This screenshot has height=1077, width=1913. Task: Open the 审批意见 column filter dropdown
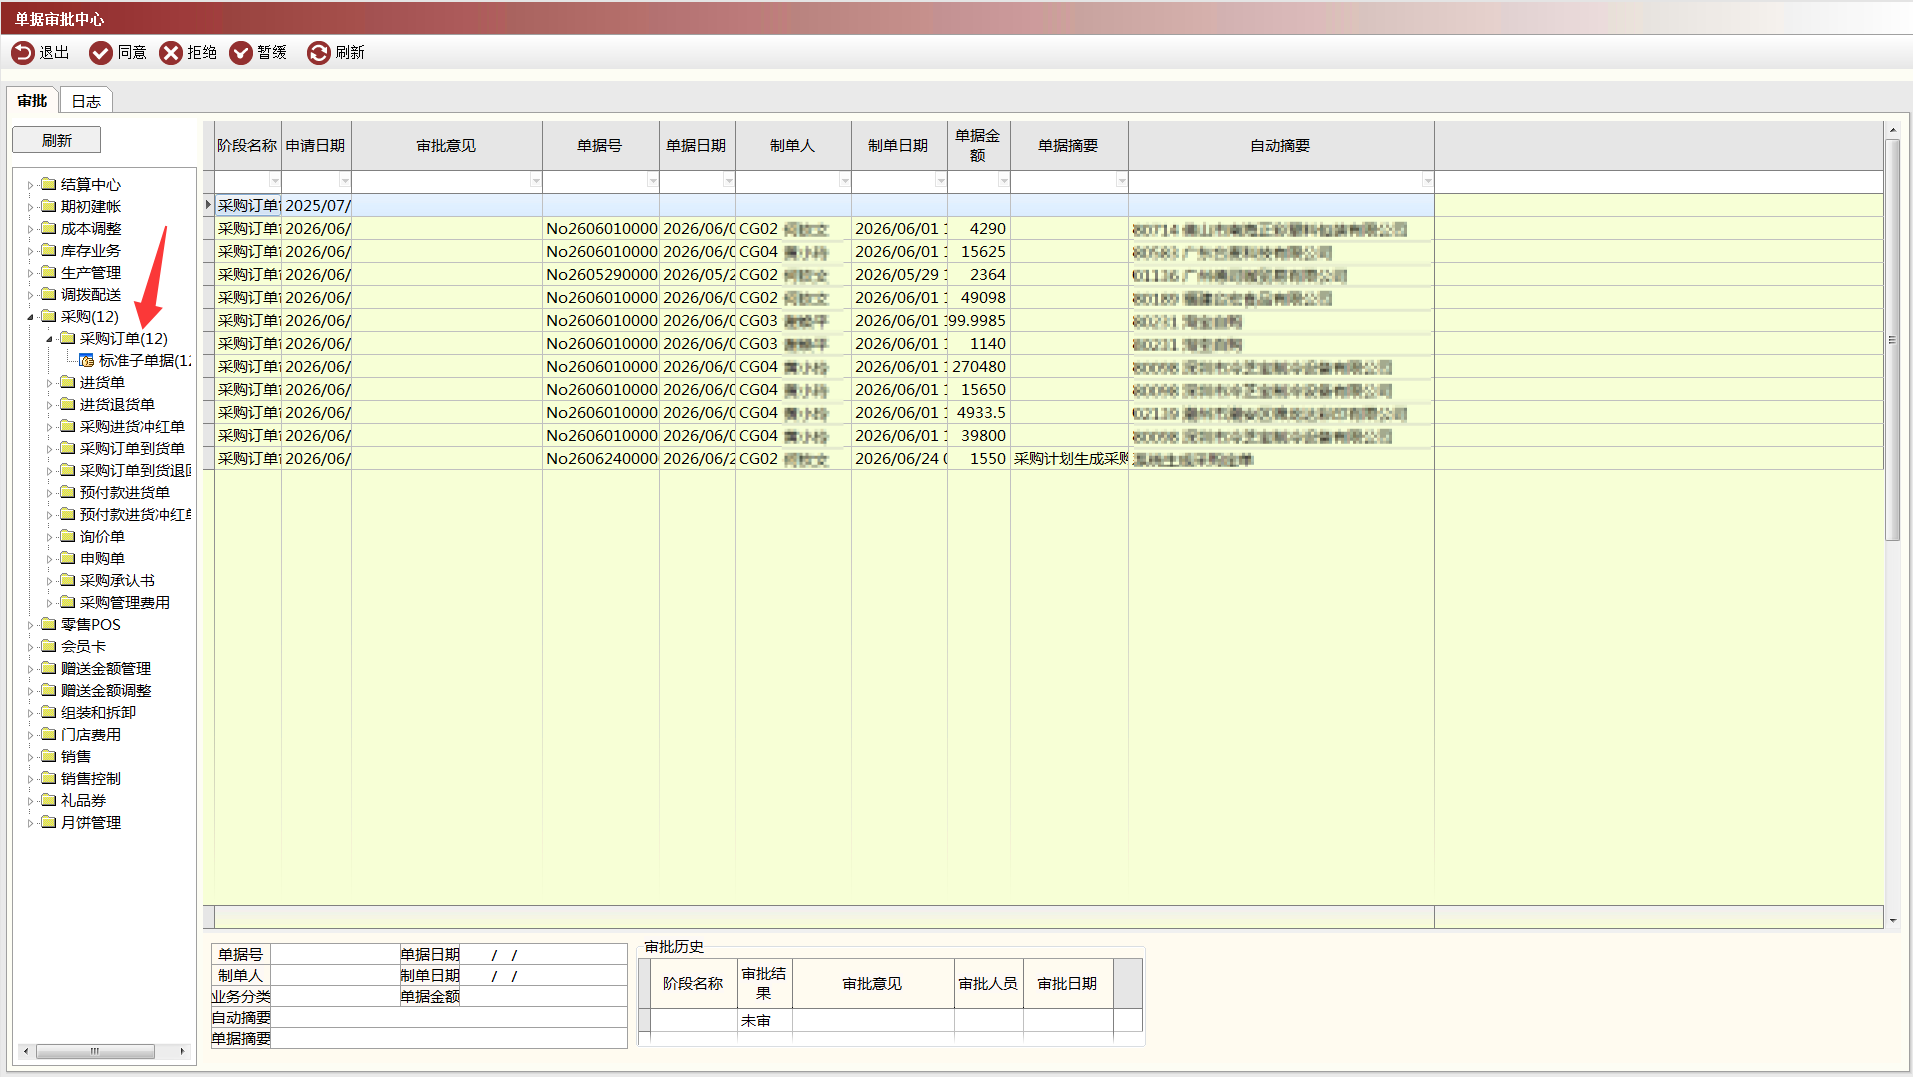point(536,181)
